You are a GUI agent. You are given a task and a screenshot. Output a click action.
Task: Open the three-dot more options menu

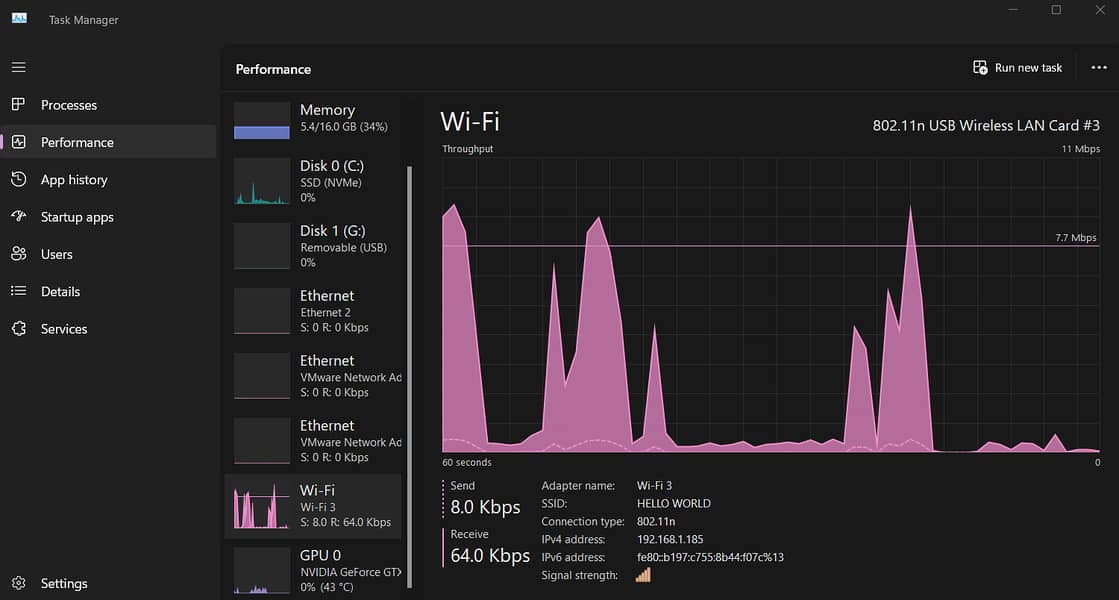tap(1099, 67)
